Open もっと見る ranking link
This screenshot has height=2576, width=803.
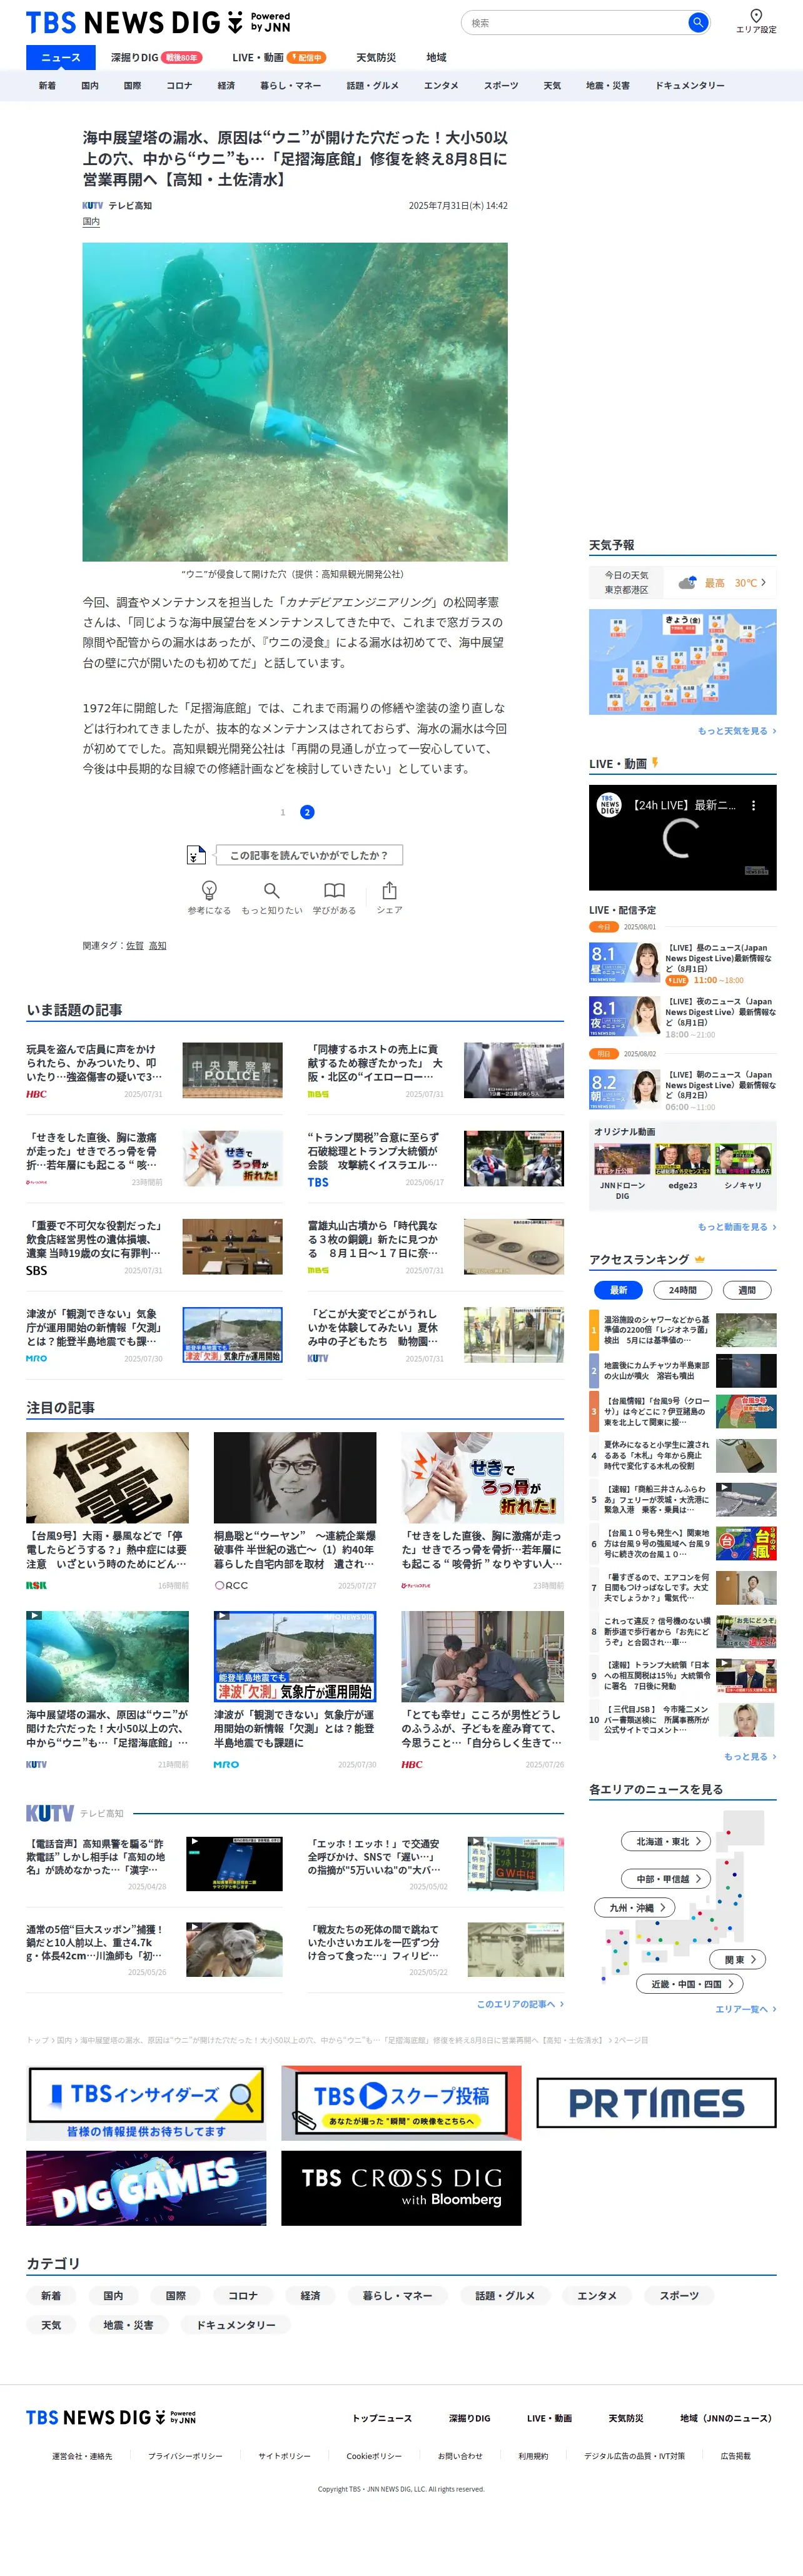(x=750, y=1756)
